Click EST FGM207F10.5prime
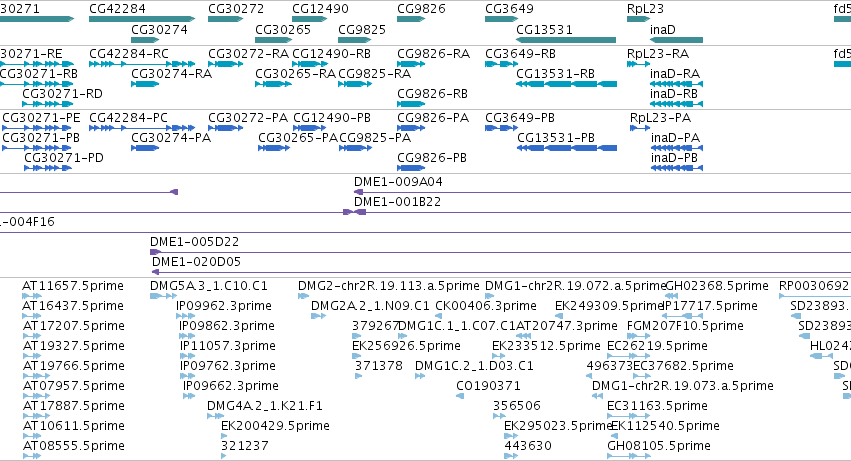 [x=685, y=326]
